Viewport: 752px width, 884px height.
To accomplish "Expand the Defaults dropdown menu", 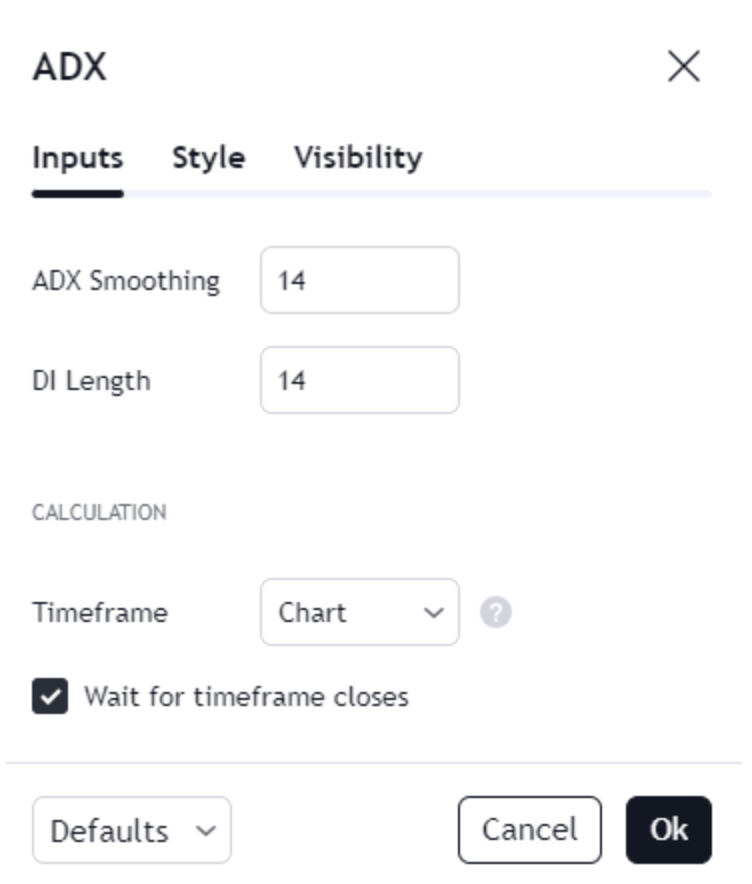I will [131, 830].
